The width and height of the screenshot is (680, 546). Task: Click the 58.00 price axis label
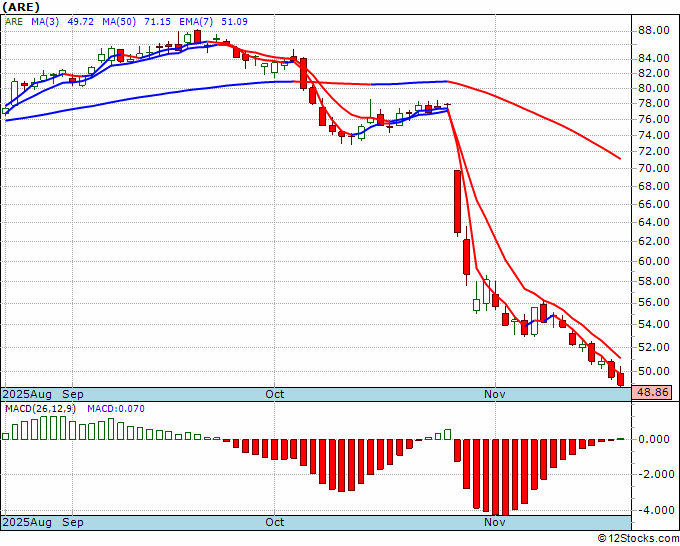click(x=654, y=281)
